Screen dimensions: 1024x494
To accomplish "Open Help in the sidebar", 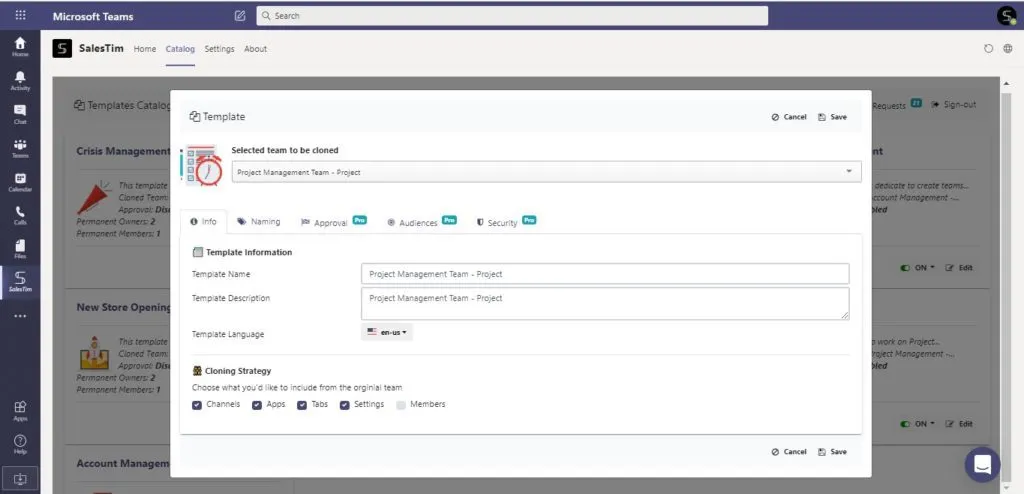I will click(x=20, y=444).
